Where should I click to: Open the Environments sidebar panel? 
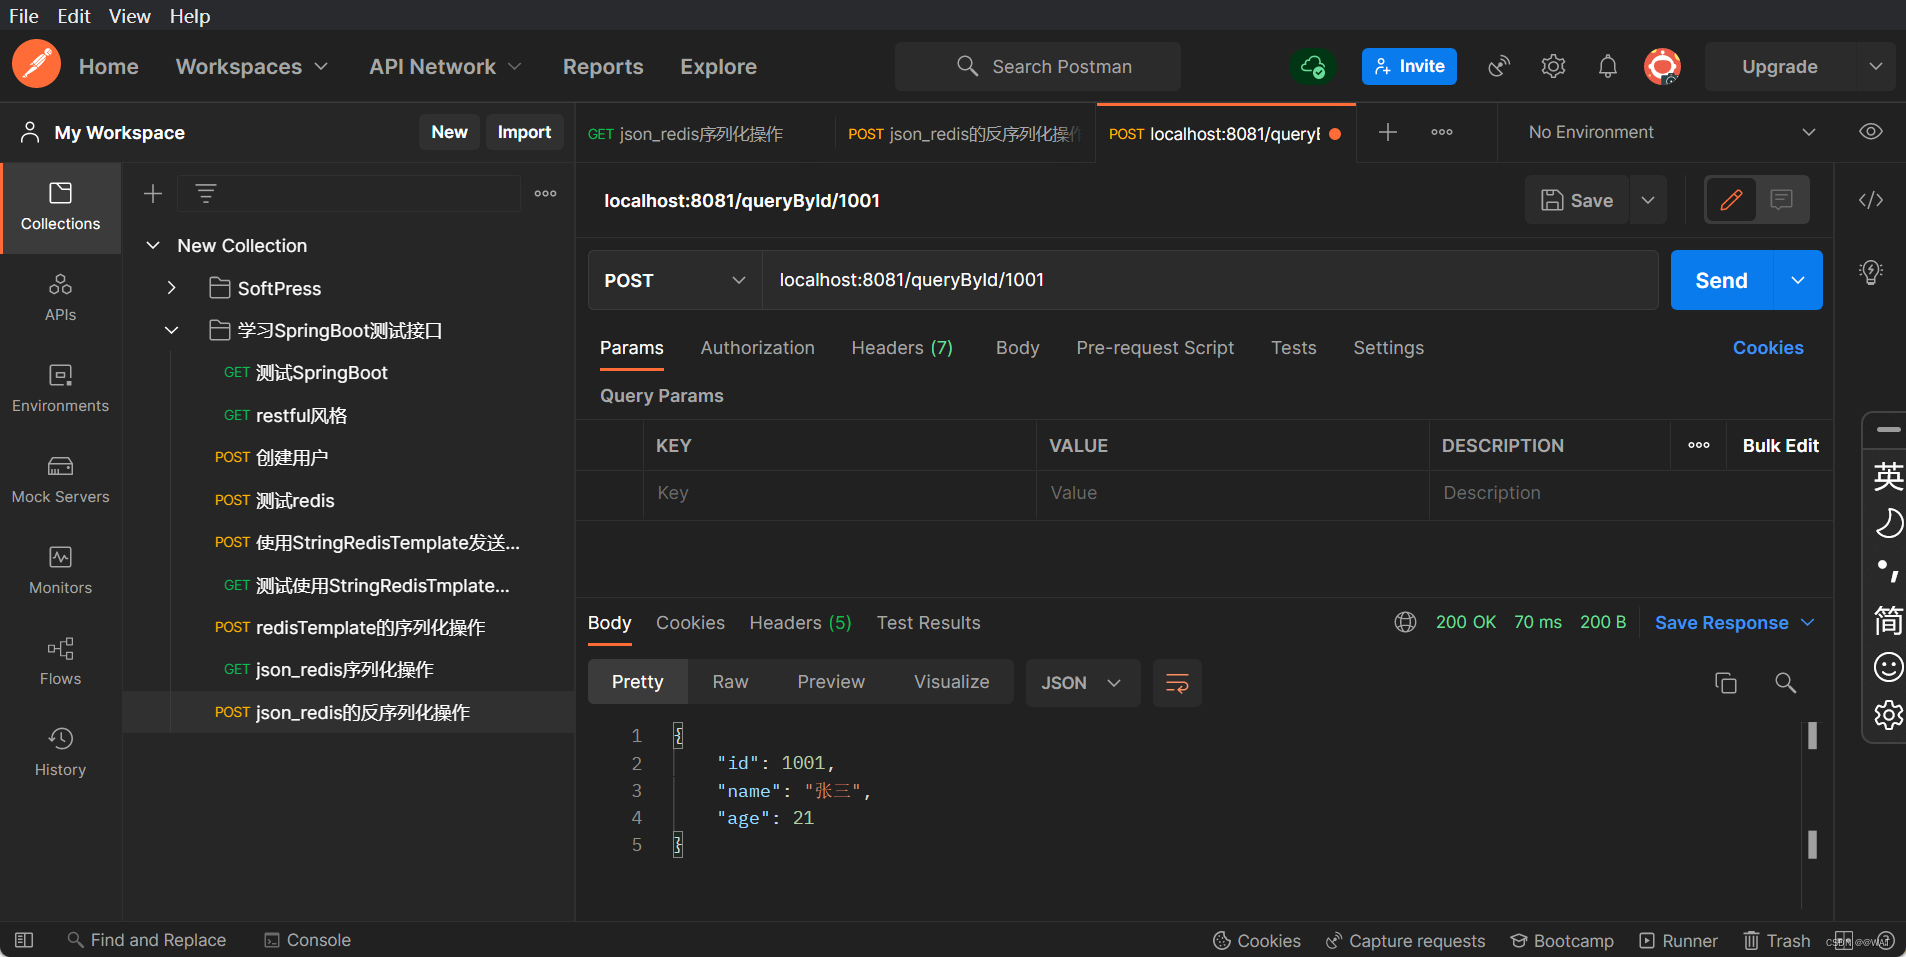click(60, 389)
